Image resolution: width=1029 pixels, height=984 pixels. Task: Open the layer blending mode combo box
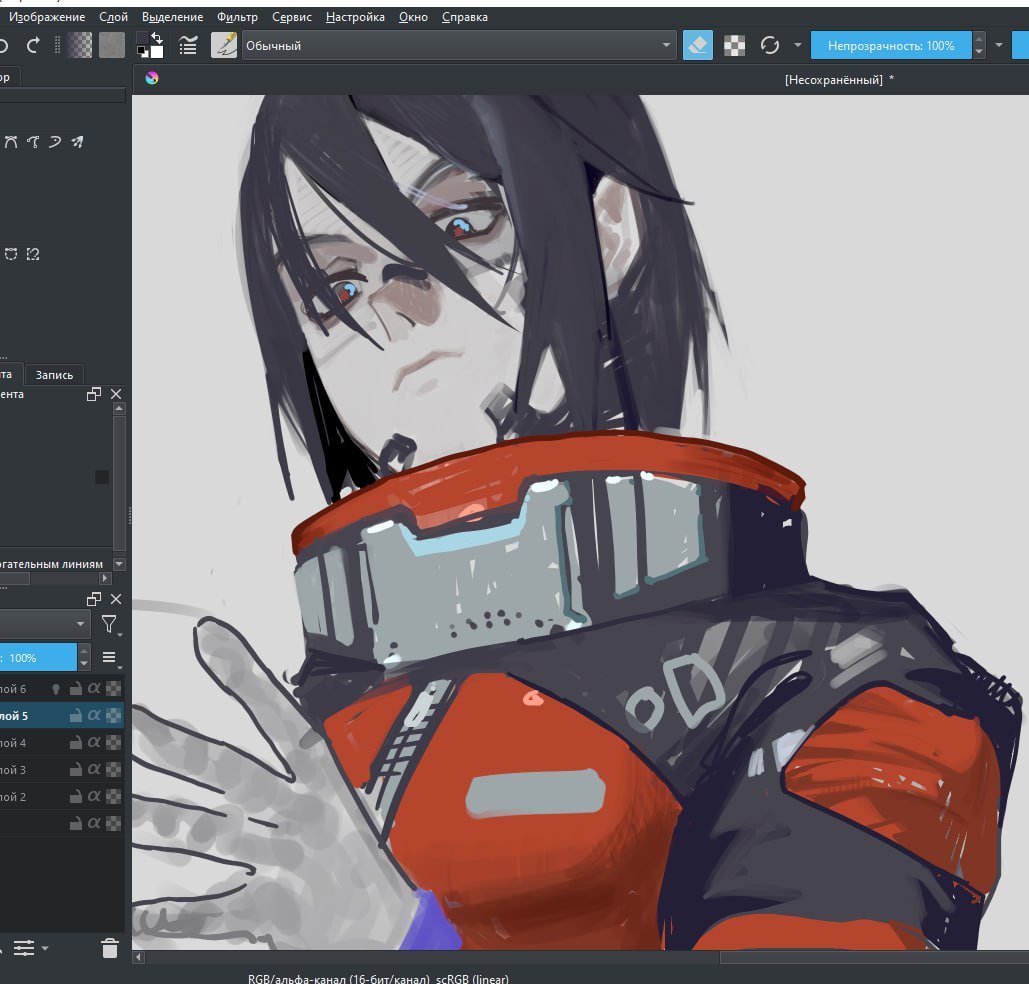[x=44, y=624]
